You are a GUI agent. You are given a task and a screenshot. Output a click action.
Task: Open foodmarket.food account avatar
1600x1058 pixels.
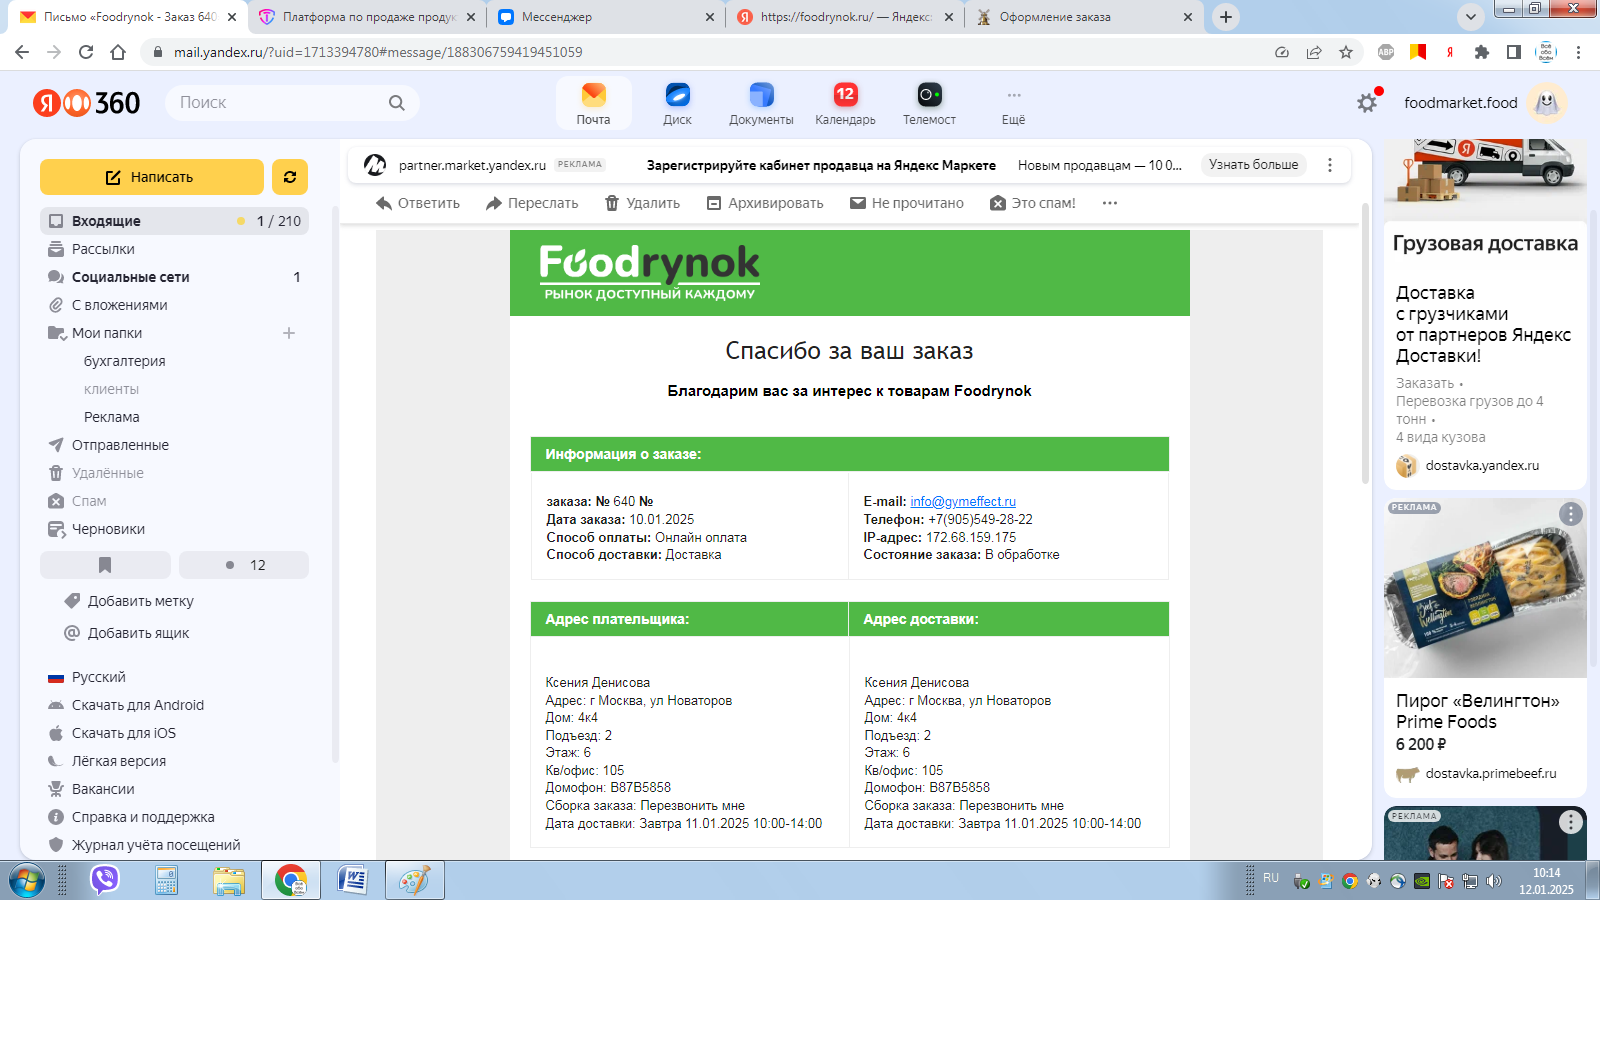point(1546,102)
